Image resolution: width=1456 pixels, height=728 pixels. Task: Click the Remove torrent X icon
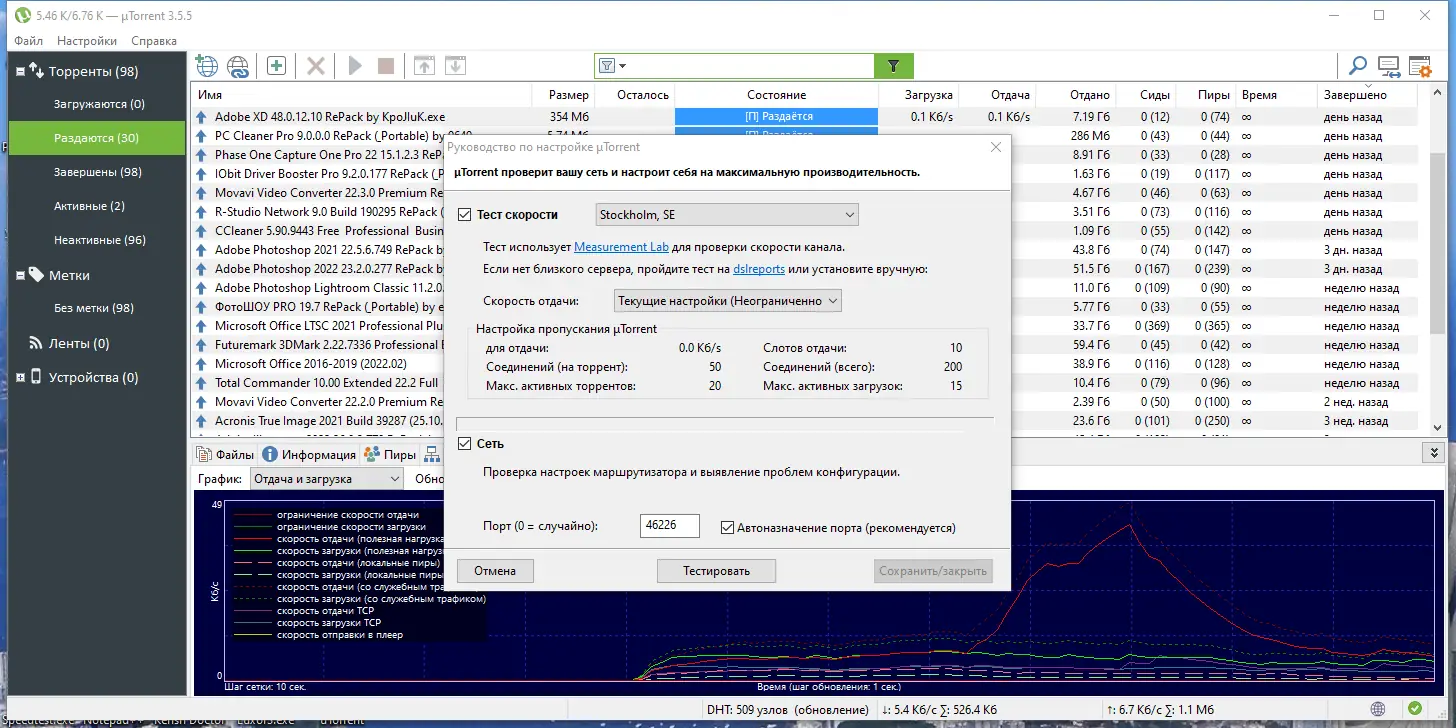click(x=315, y=66)
